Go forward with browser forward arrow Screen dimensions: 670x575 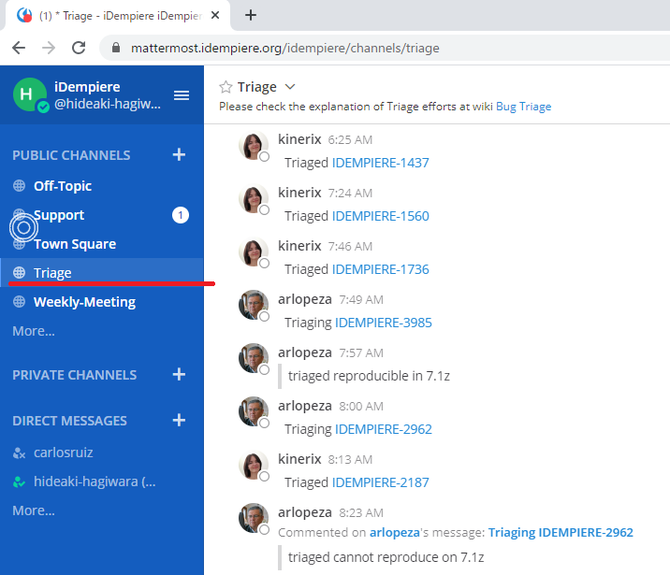[x=49, y=48]
